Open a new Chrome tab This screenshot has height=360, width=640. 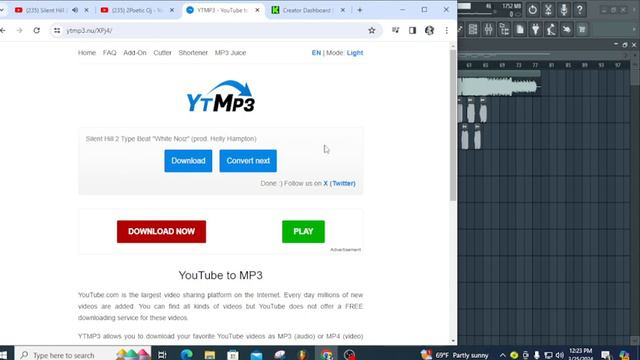360,10
